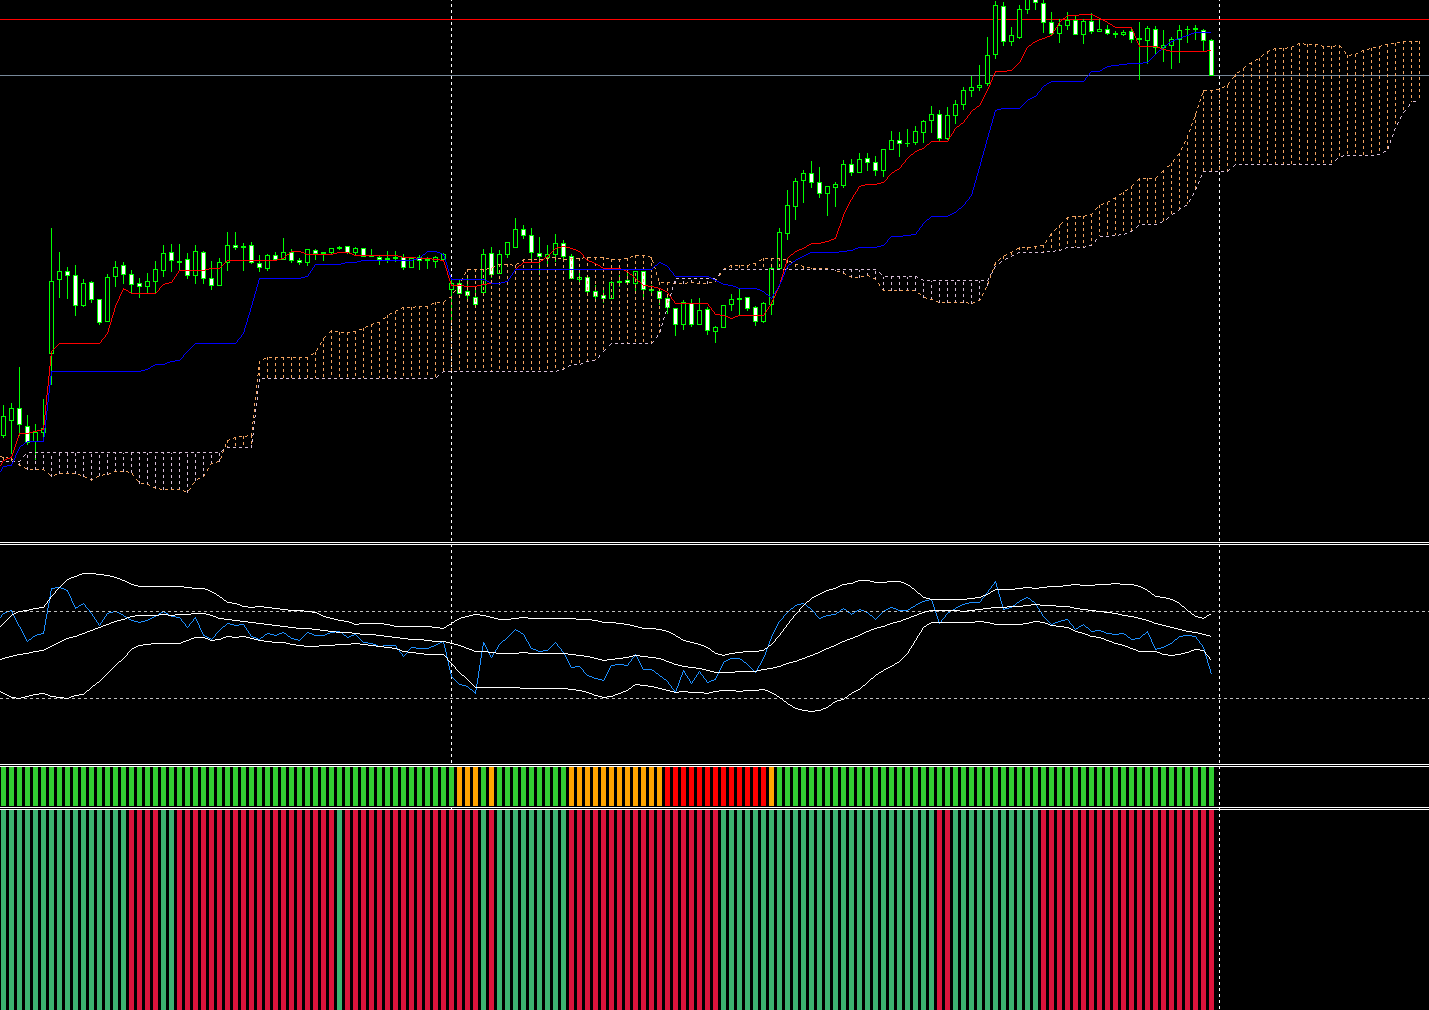Click the second vertical dotted period separator
The image size is (1429, 1010).
point(1219,380)
